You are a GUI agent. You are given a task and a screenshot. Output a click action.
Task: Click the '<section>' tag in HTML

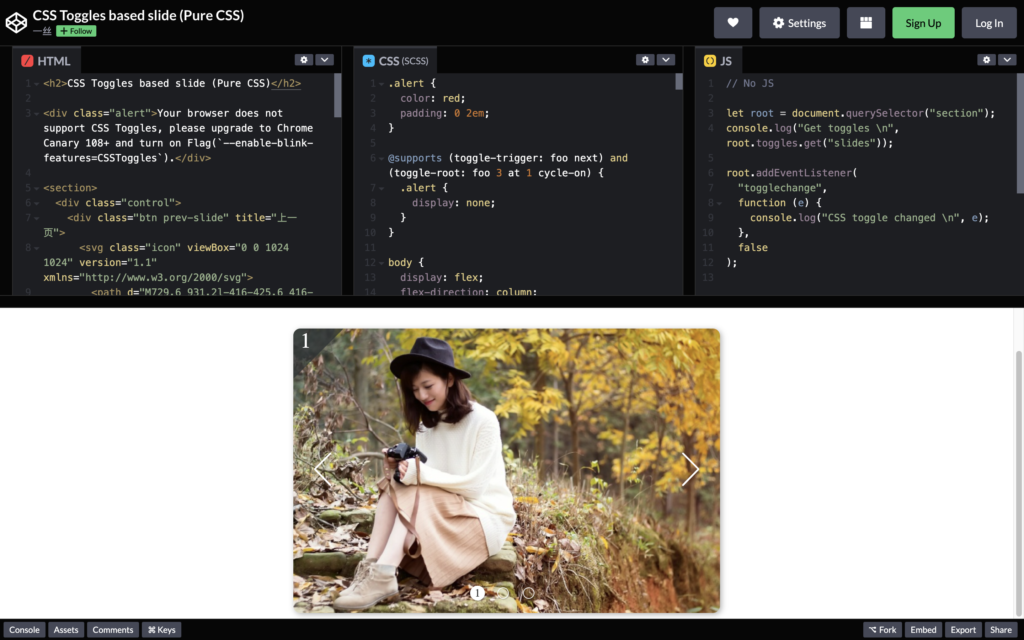[x=70, y=188]
